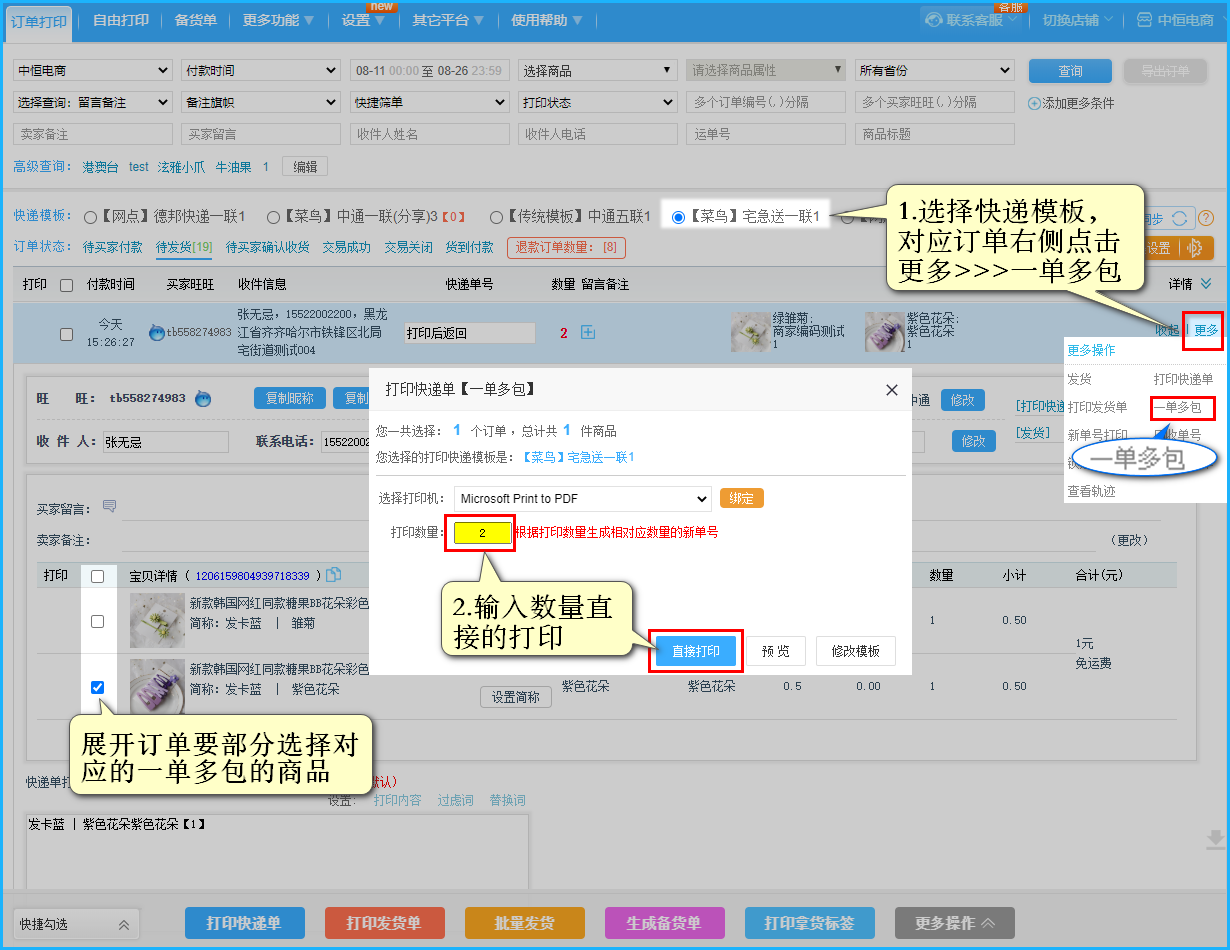The height and width of the screenshot is (950, 1230).
Task: Close the 打印快递单 dialog with the X
Action: point(892,390)
